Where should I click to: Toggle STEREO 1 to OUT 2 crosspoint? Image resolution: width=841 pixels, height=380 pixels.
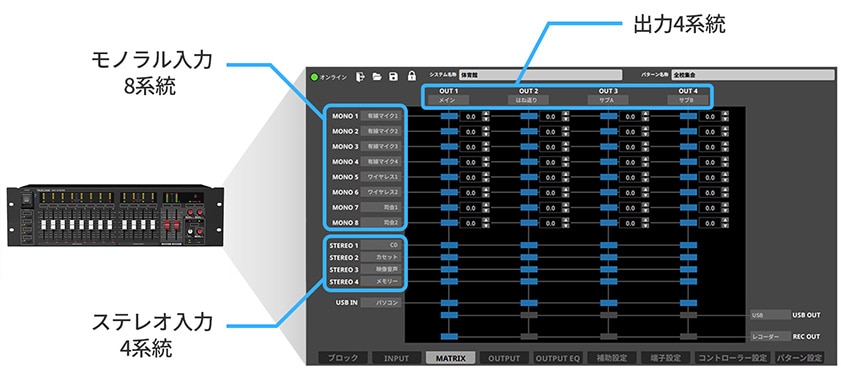pos(529,245)
